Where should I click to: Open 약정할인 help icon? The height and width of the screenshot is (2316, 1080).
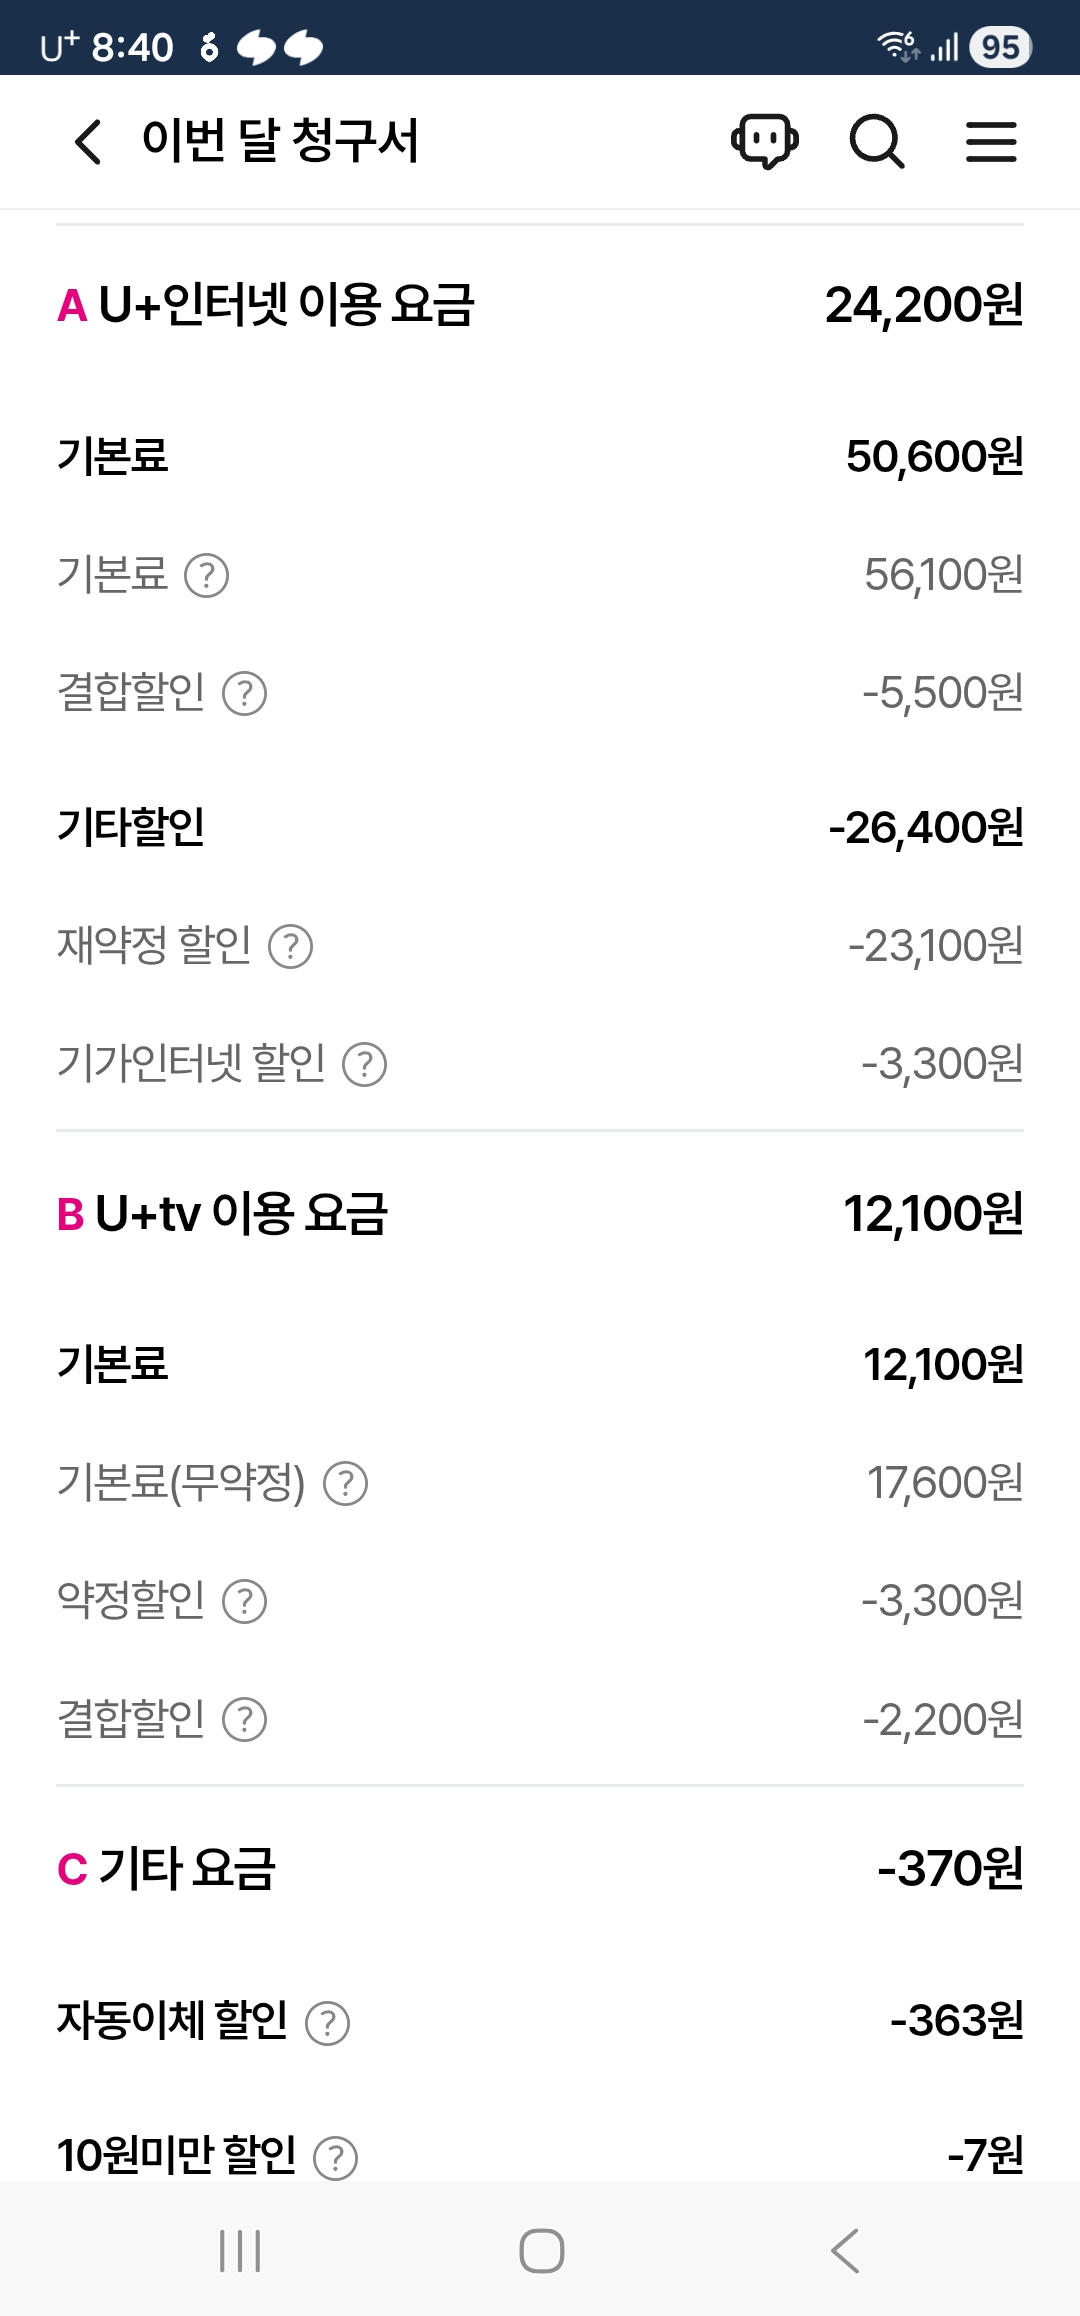(x=244, y=1602)
